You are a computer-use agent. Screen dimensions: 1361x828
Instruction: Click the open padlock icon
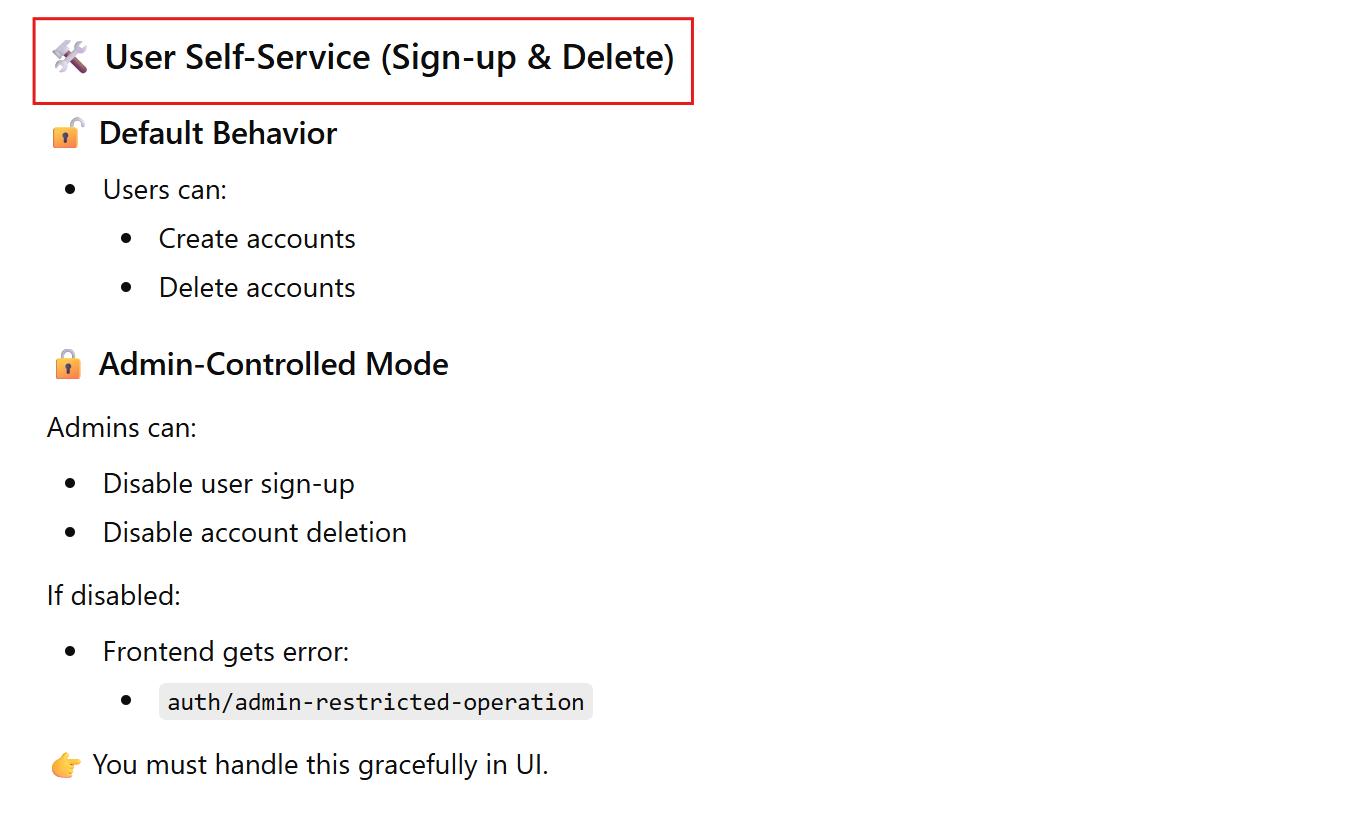click(67, 133)
